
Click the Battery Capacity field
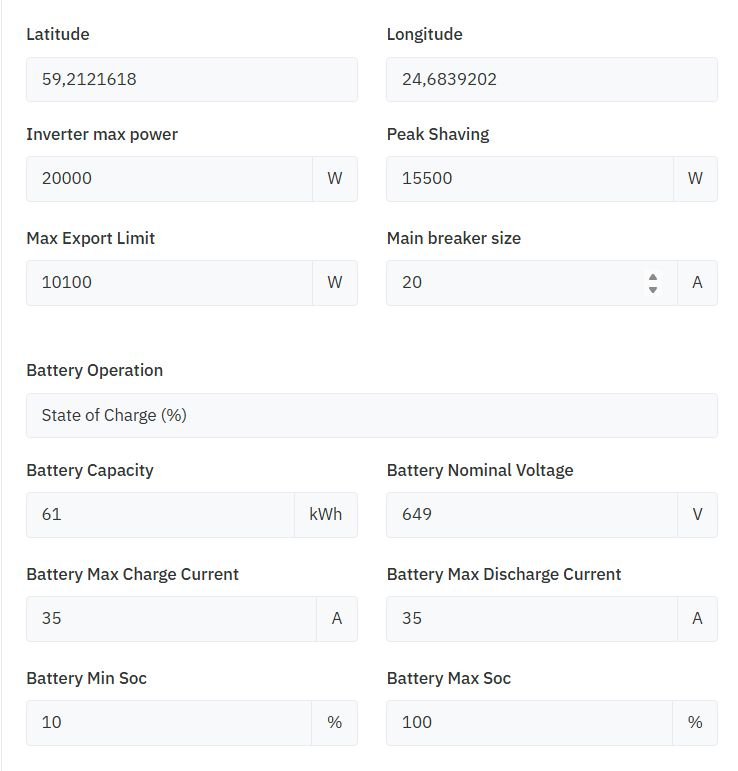tap(161, 515)
